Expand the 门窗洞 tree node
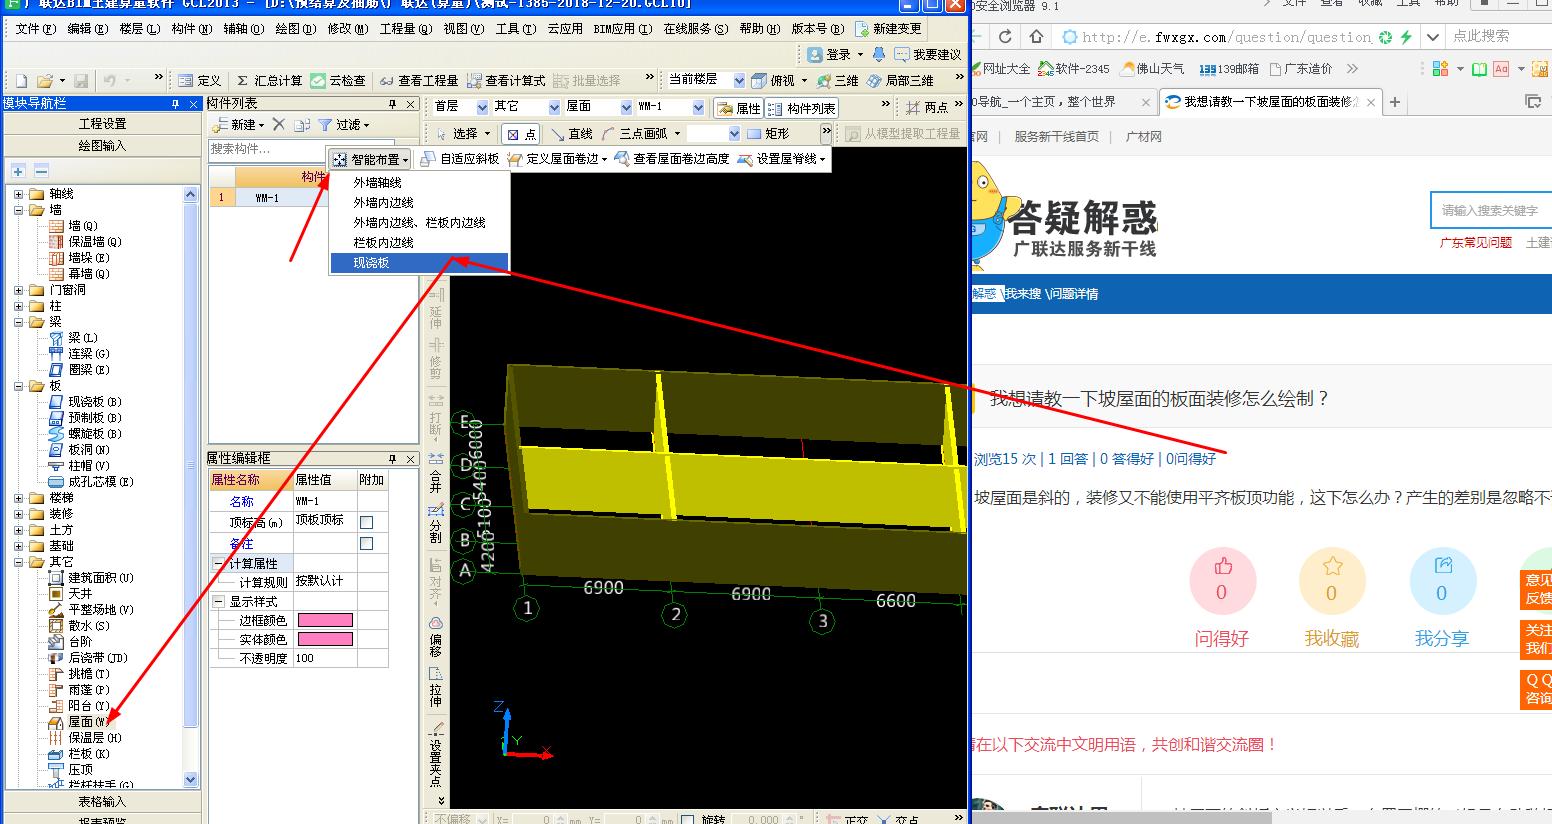1552x824 pixels. [19, 290]
